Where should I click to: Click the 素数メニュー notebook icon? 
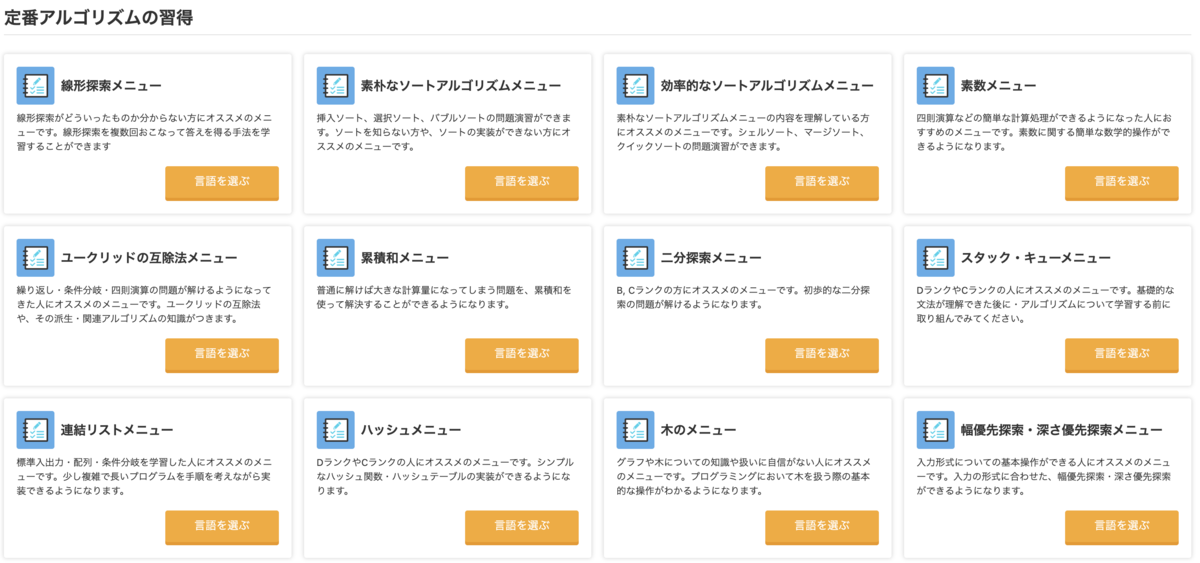(935, 86)
